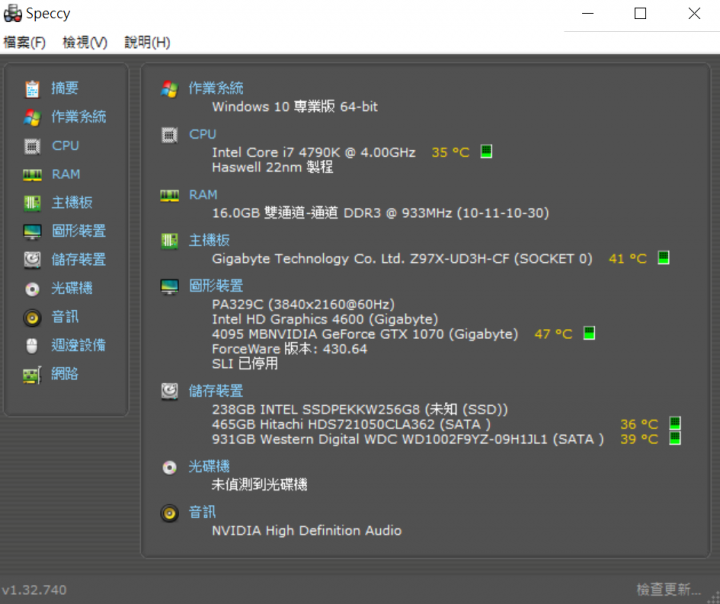This screenshot has height=604, width=720.
Task: Click the Windows flag icon in the summary panel
Action: click(x=169, y=89)
